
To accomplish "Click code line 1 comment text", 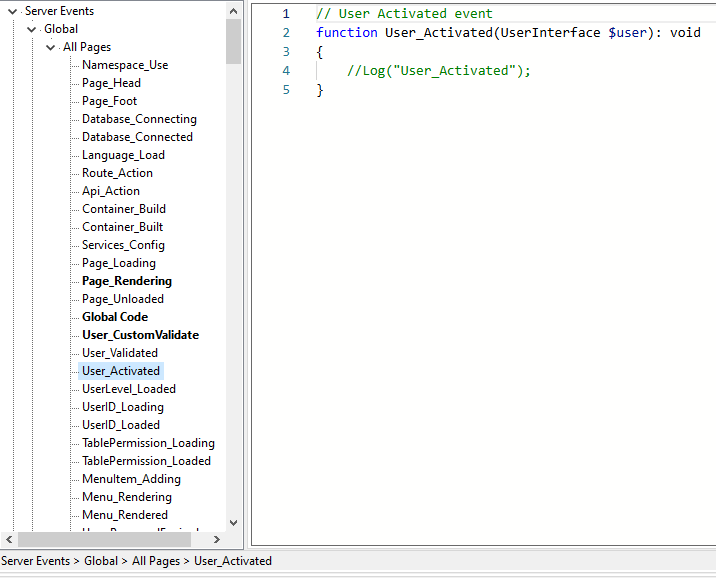I will (404, 14).
